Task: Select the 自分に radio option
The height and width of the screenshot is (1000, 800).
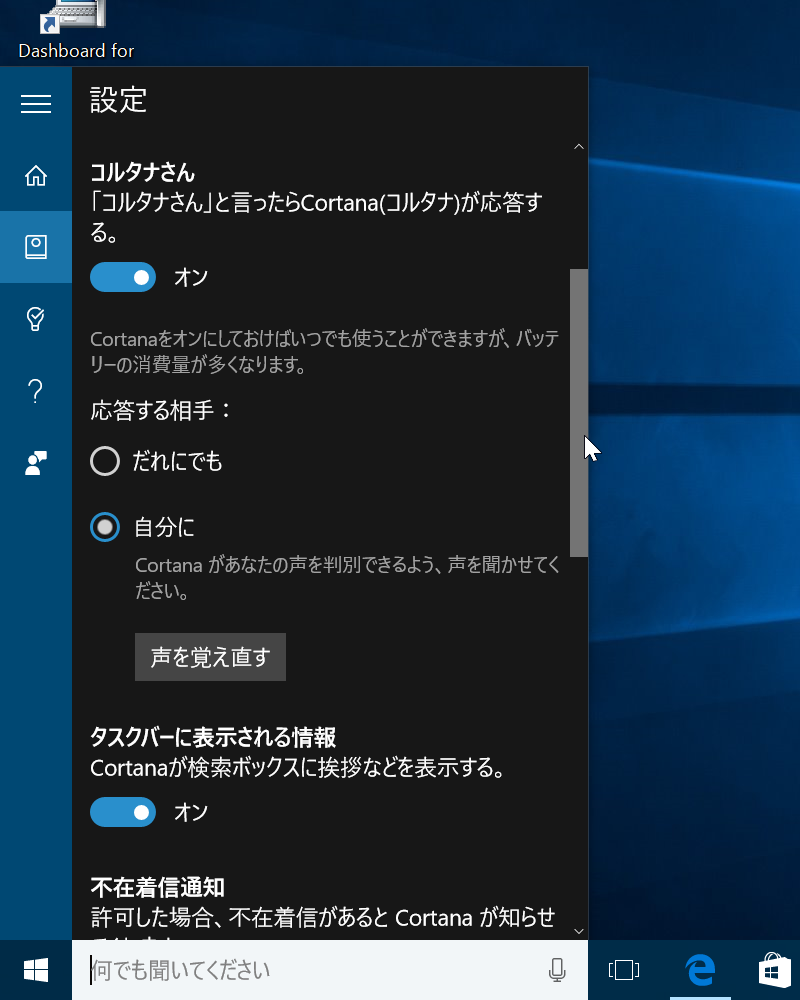Action: pyautogui.click(x=105, y=527)
